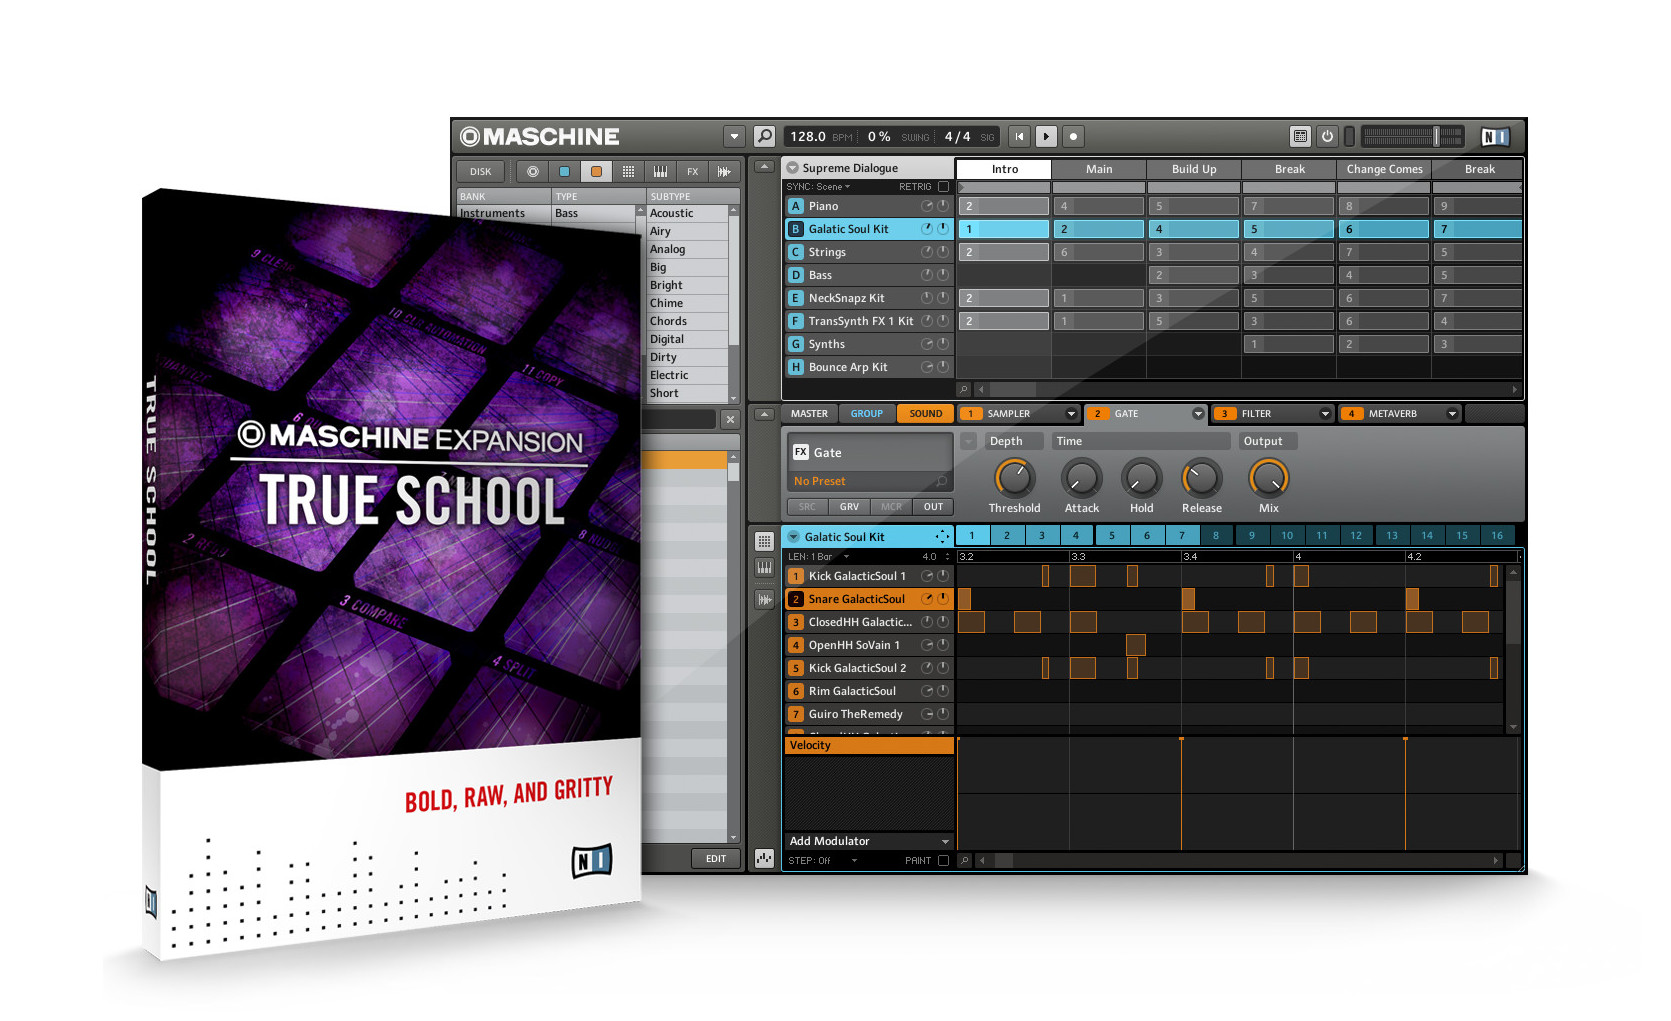This screenshot has height=1021, width=1671.
Task: Click the pattern editor zoom magnifier
Action: click(964, 860)
